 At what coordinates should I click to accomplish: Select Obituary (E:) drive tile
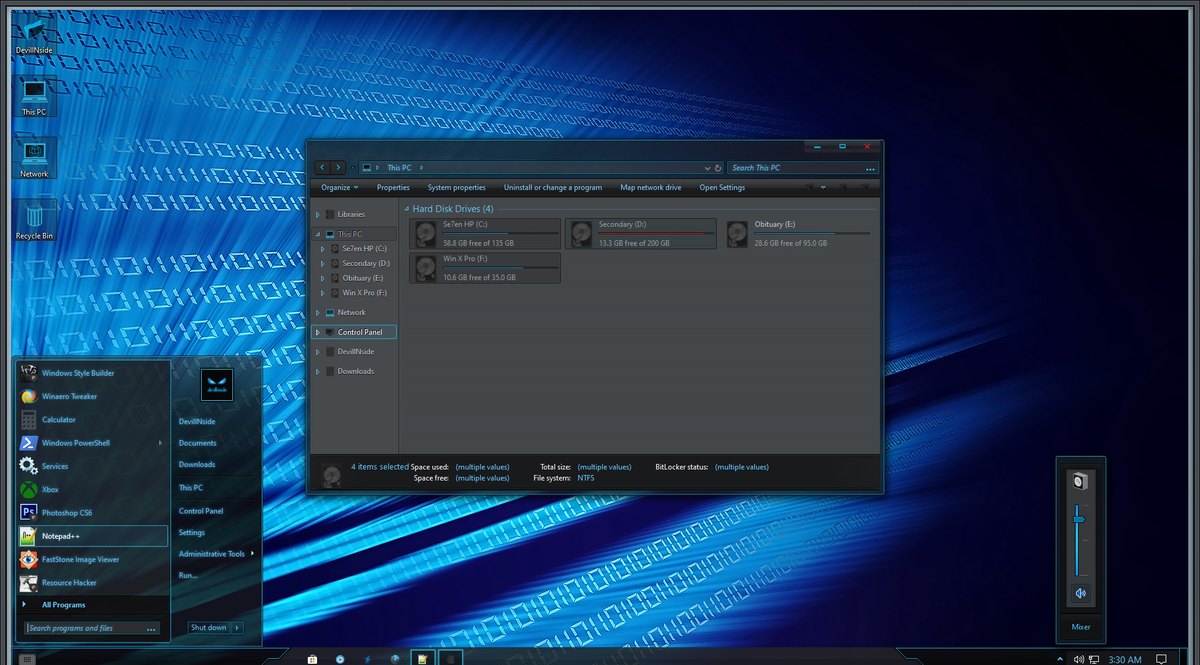(x=797, y=234)
